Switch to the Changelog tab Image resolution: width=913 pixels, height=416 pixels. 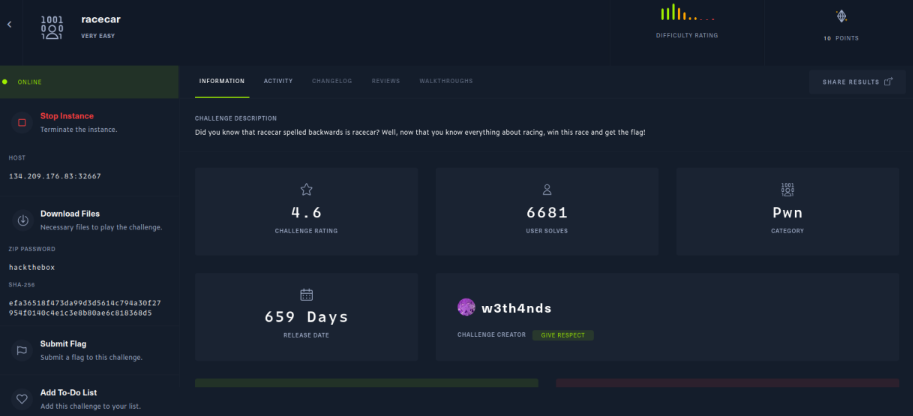click(331, 81)
